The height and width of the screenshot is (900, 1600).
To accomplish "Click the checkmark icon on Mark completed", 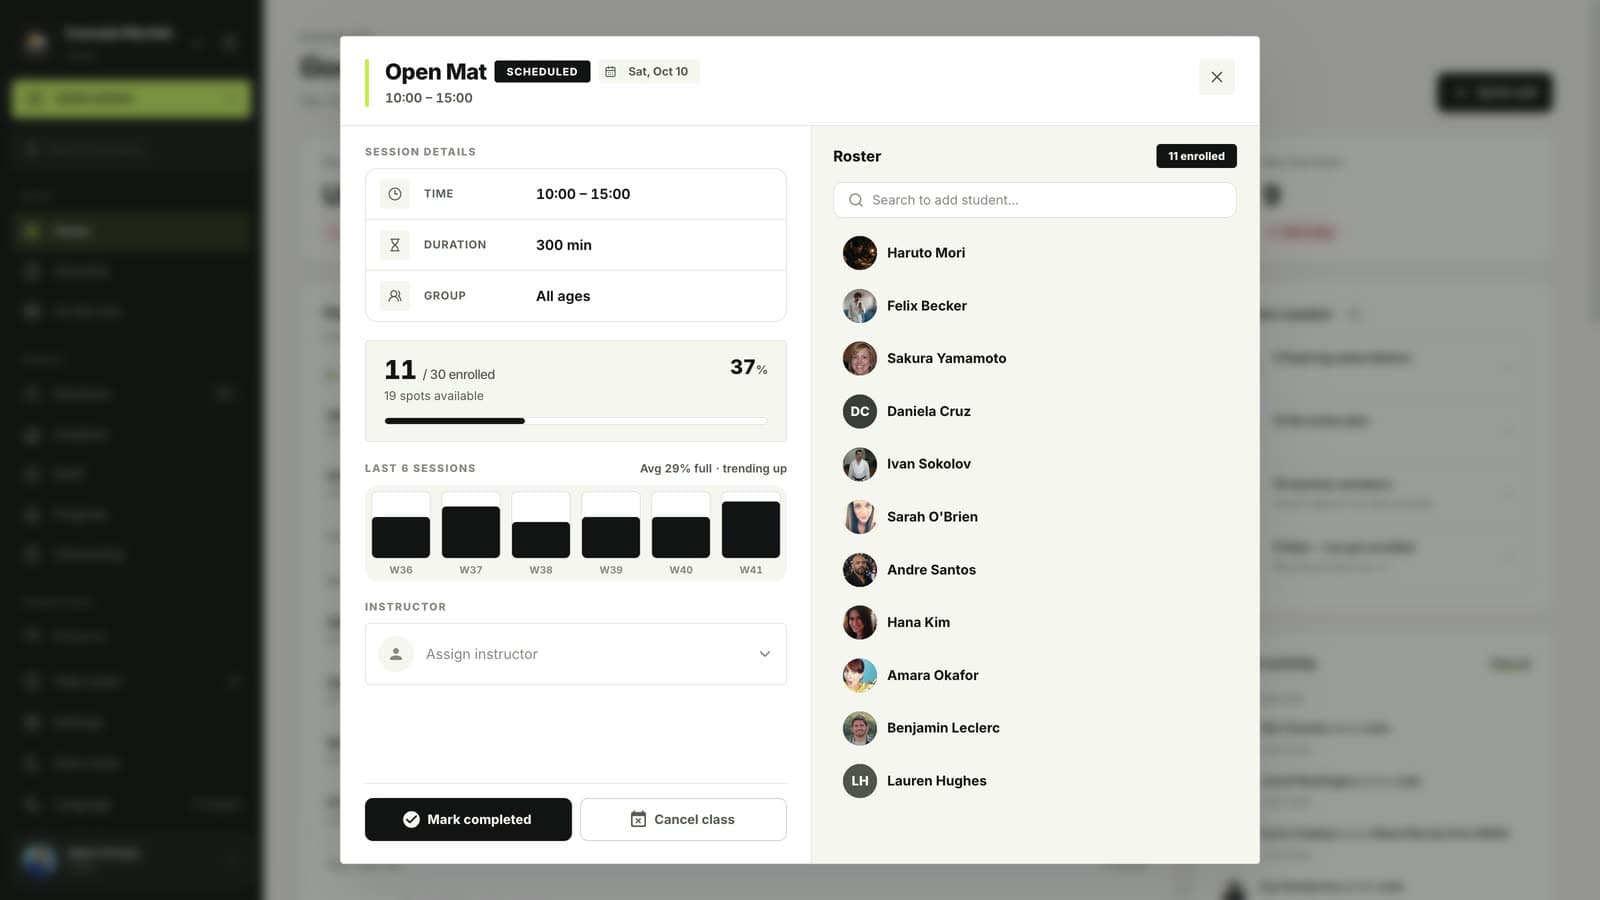I will [x=411, y=819].
